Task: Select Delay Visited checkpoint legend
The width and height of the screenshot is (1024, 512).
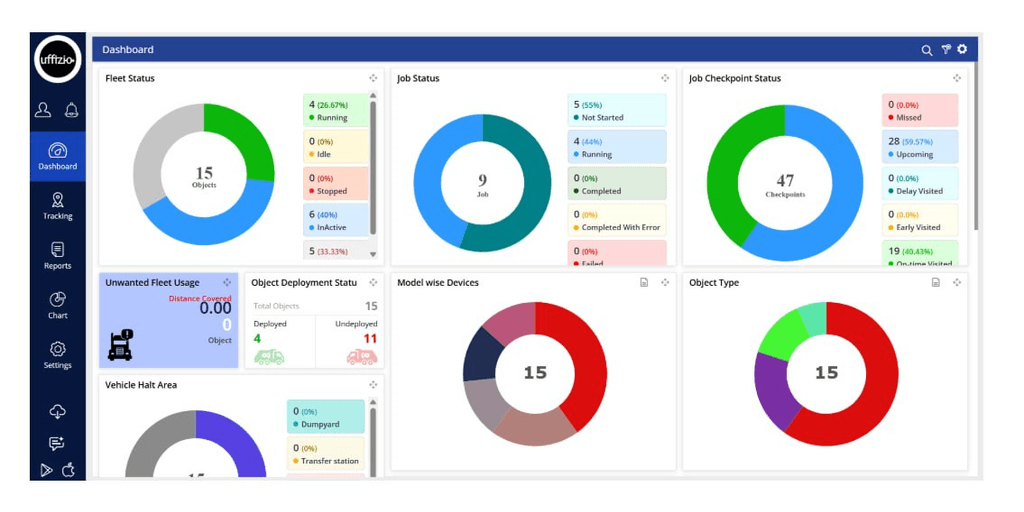Action: pos(920,184)
